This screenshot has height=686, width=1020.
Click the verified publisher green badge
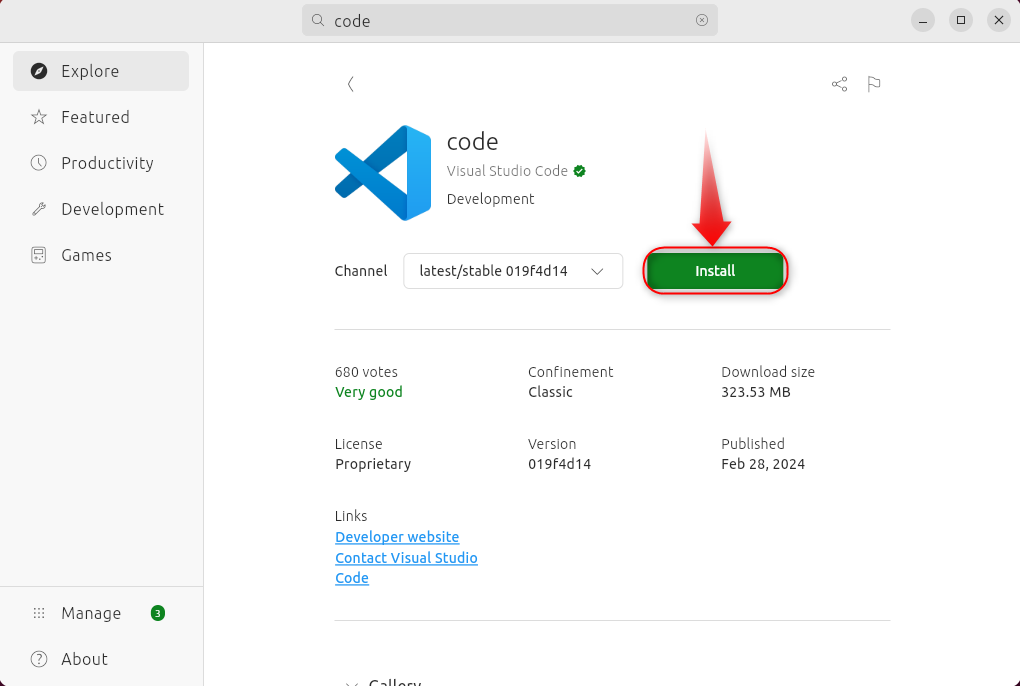(x=580, y=171)
